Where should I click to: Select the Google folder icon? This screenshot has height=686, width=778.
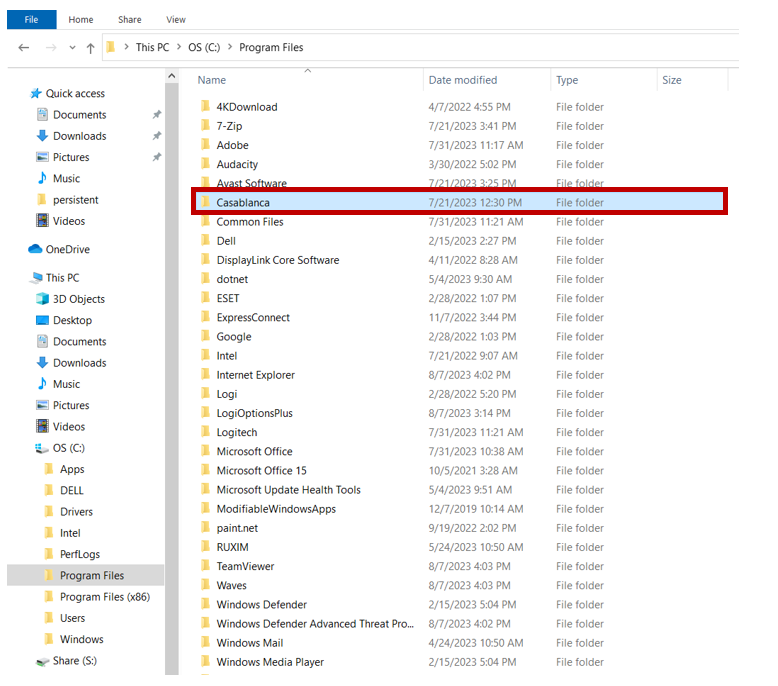pyautogui.click(x=205, y=336)
